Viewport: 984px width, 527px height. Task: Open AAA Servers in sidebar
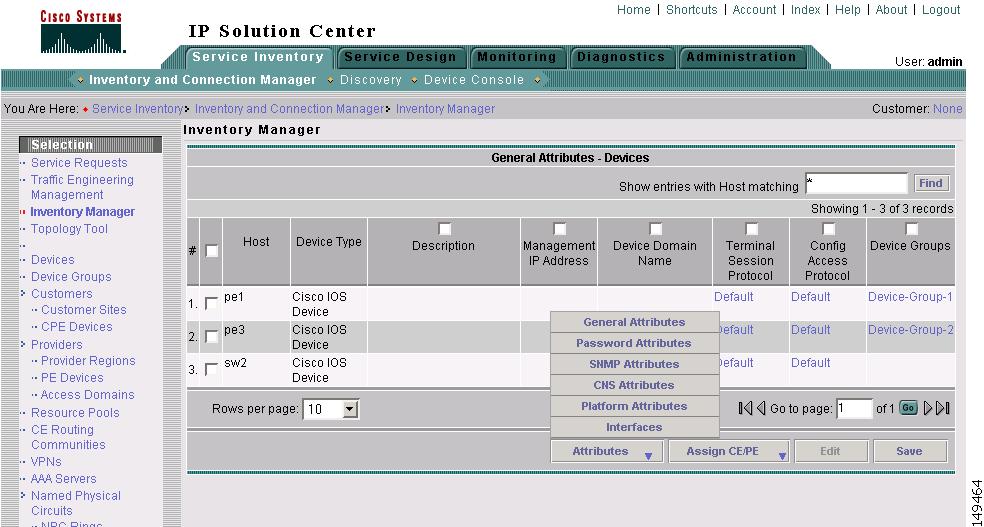point(63,479)
